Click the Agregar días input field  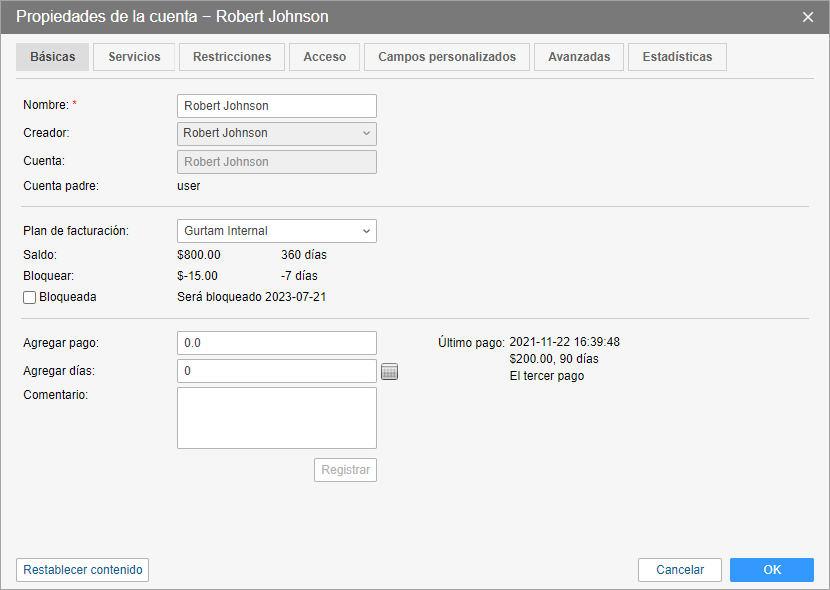[276, 371]
